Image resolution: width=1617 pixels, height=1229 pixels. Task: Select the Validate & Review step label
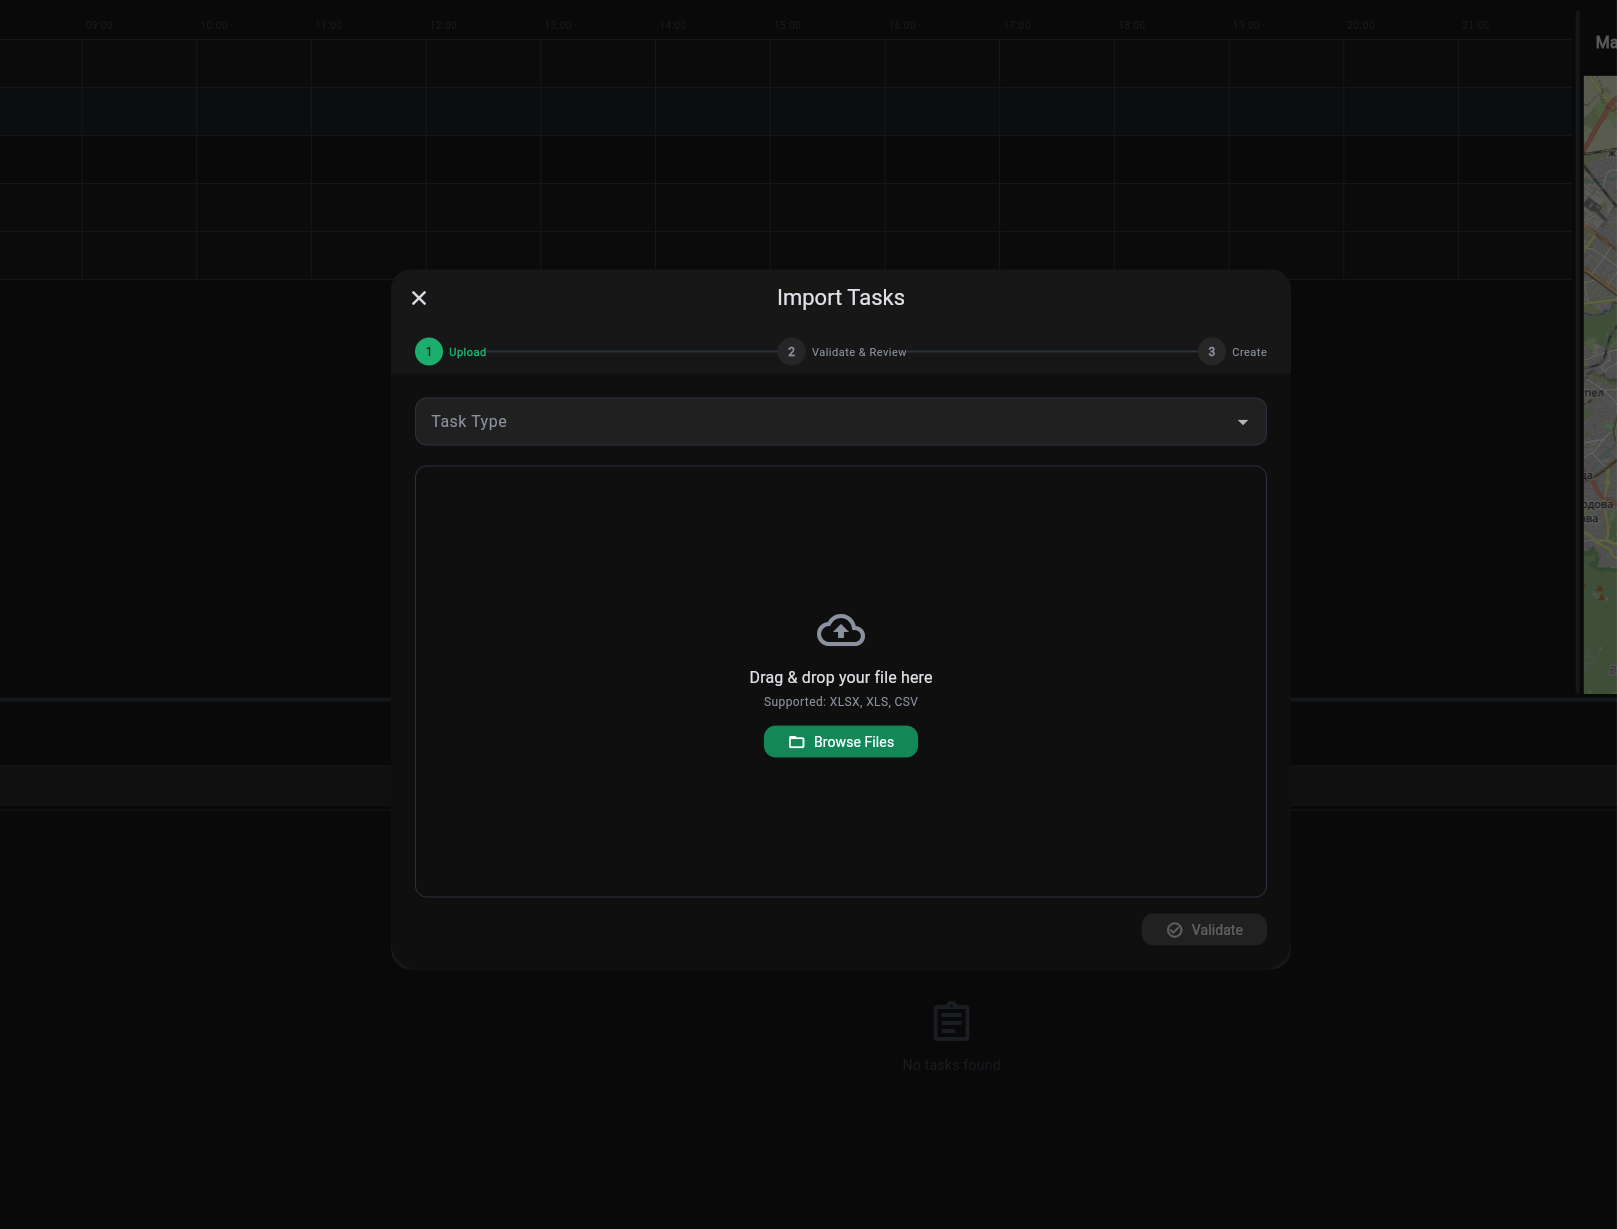tap(858, 351)
